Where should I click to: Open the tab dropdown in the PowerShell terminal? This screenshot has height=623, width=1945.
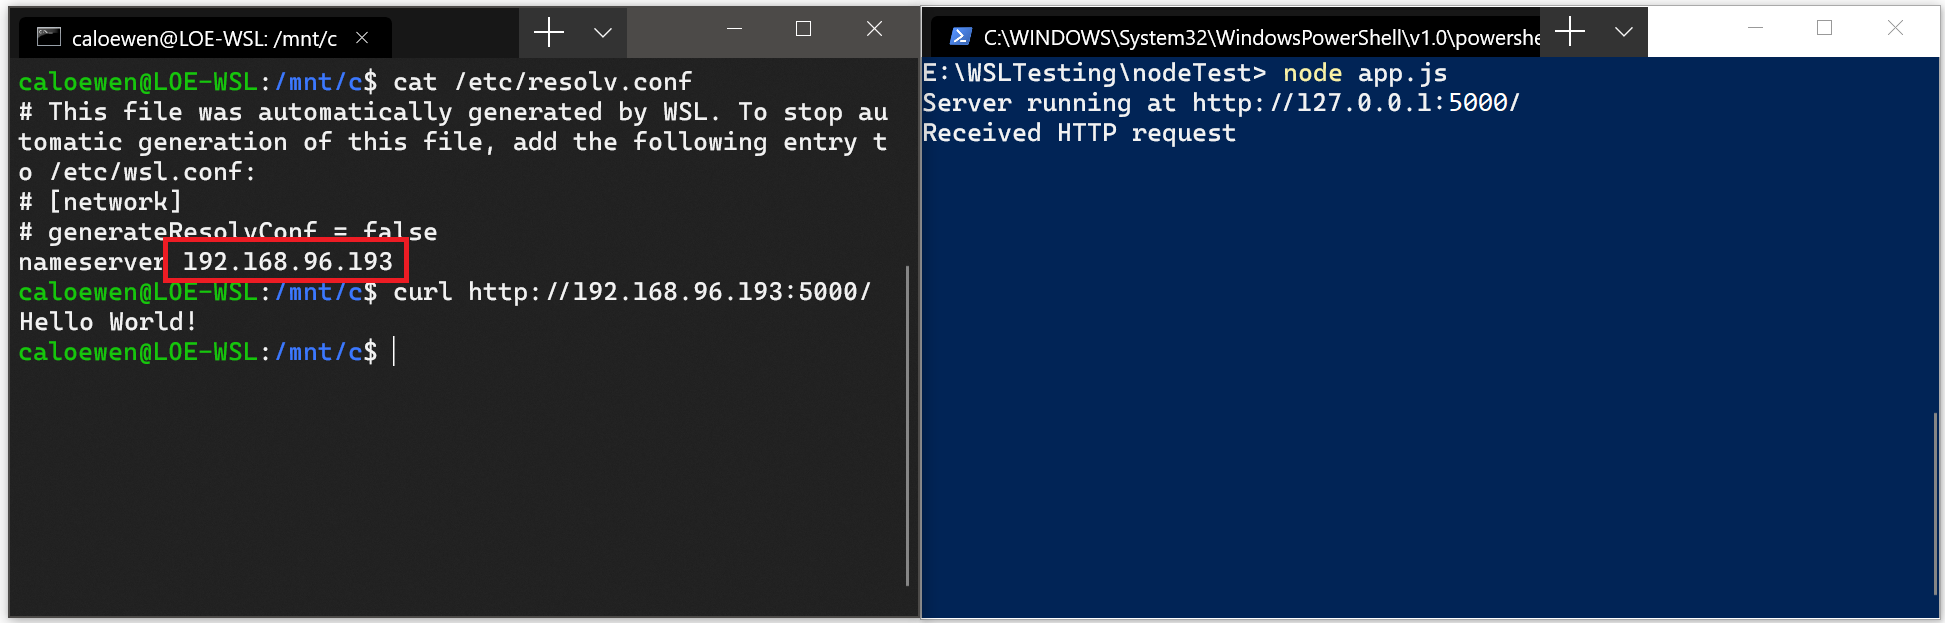[x=1623, y=32]
